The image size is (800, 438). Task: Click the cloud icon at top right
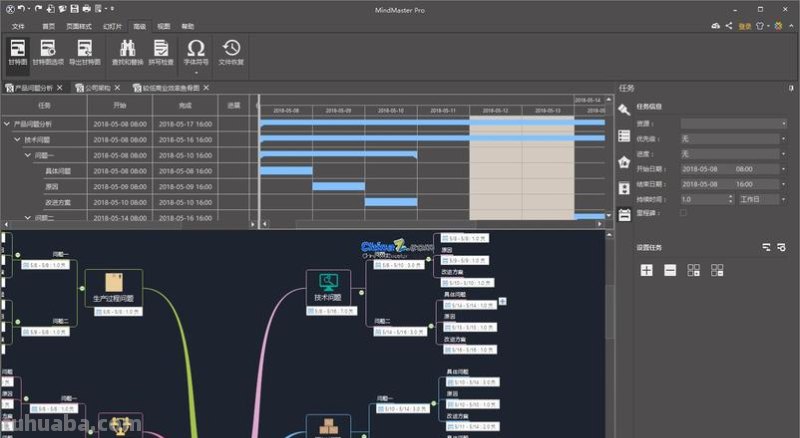click(x=716, y=26)
